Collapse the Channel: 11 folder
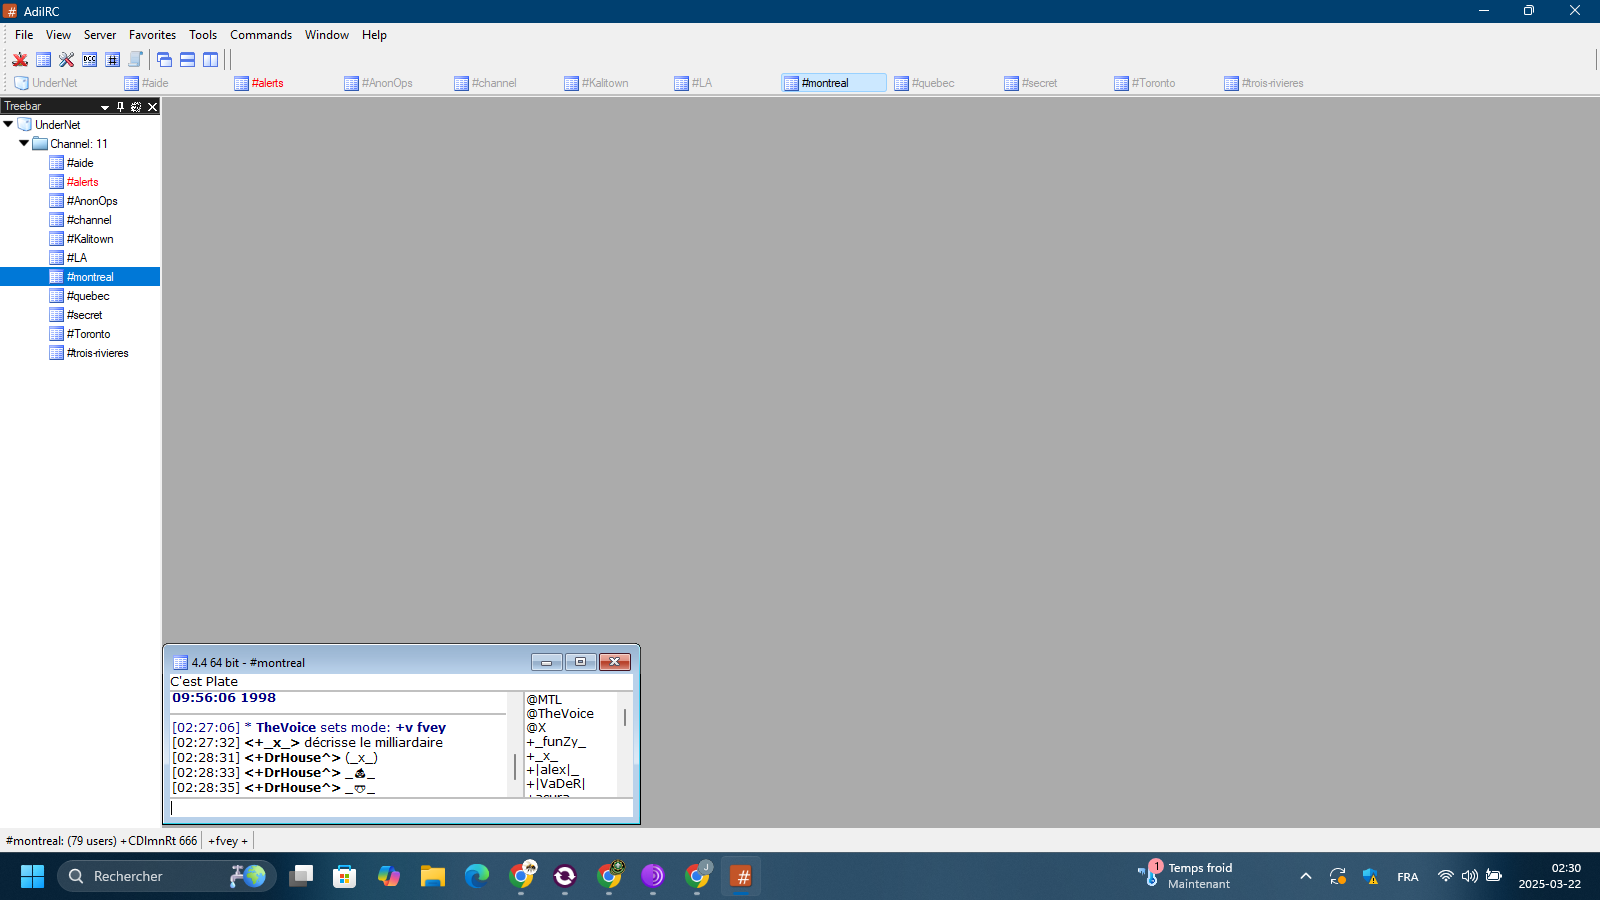Screen dimensions: 1600x900 pyautogui.click(x=24, y=143)
